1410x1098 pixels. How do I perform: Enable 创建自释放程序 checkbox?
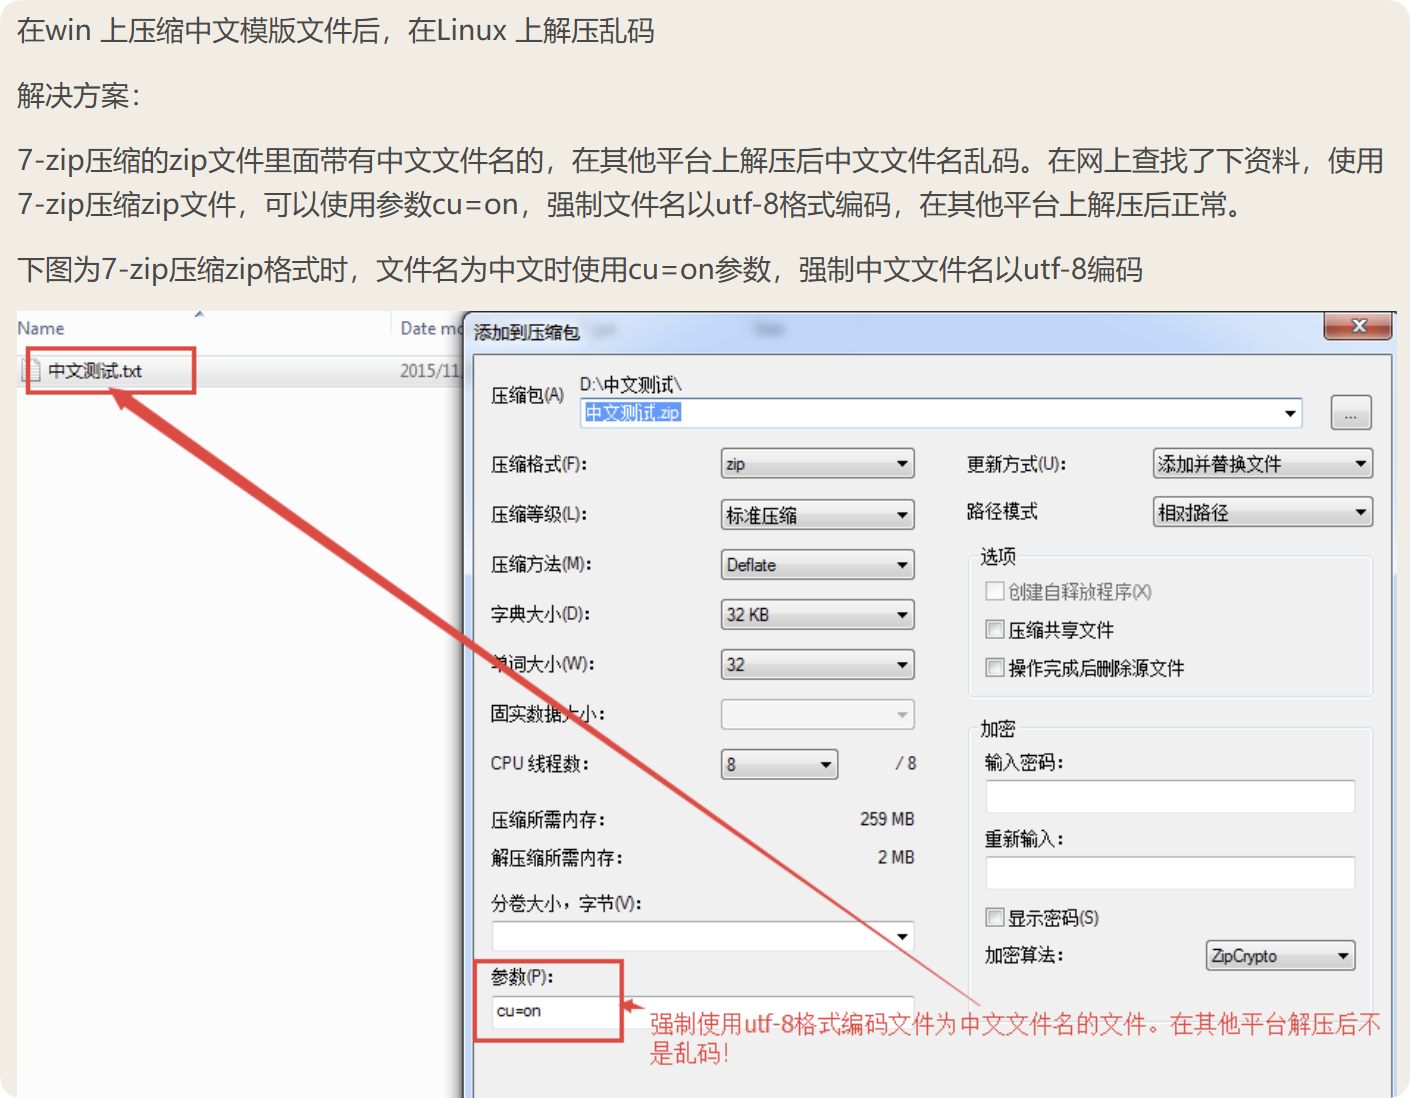(x=995, y=592)
